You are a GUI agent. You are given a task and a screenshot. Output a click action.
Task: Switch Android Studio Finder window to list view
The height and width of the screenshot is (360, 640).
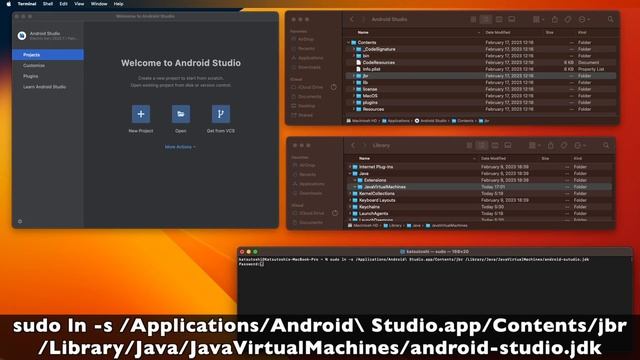(486, 19)
